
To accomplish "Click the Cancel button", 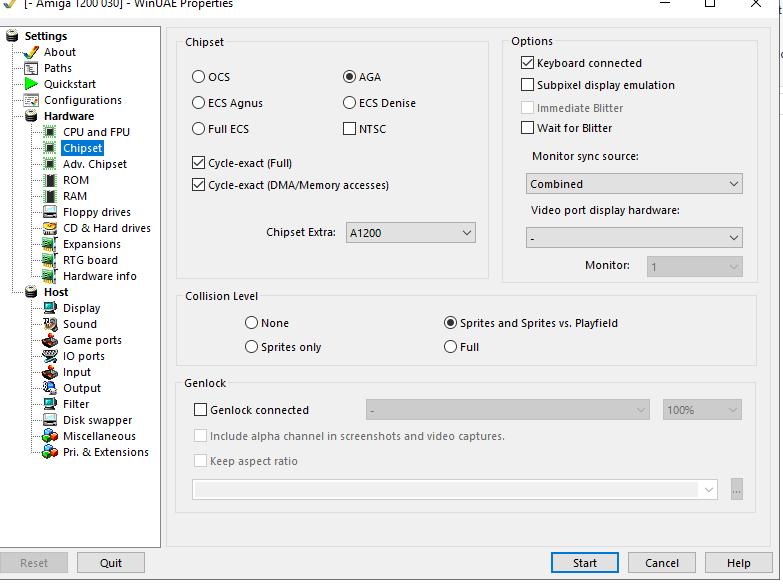I will [x=662, y=563].
